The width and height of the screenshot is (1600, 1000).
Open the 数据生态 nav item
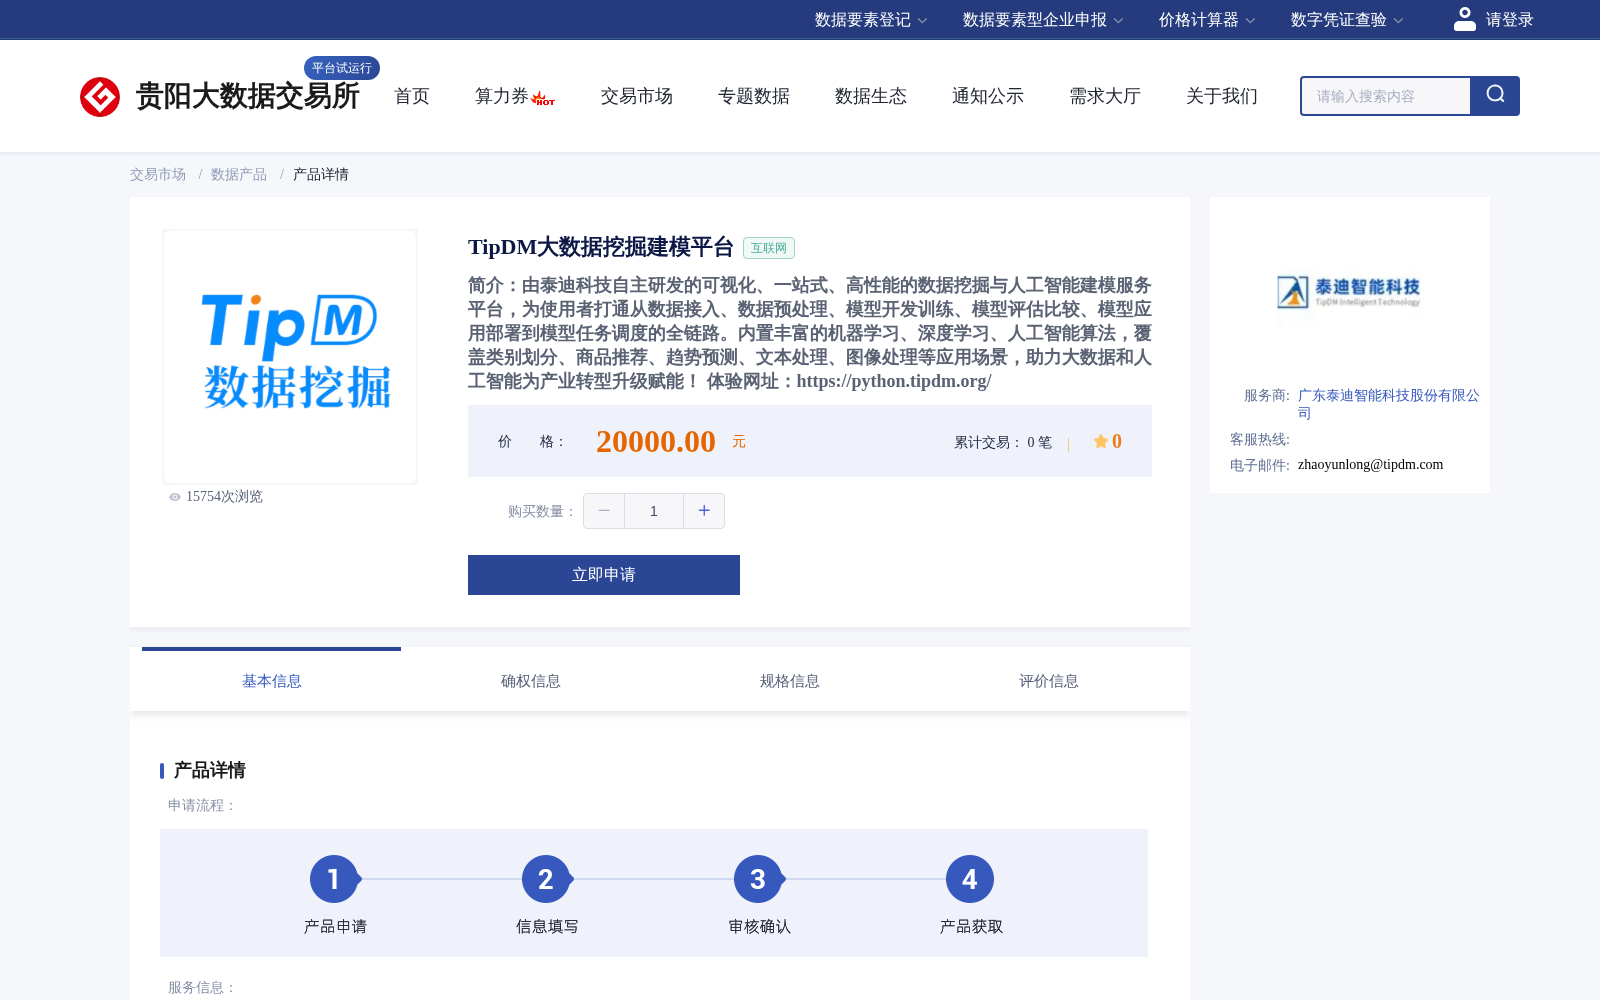click(871, 96)
